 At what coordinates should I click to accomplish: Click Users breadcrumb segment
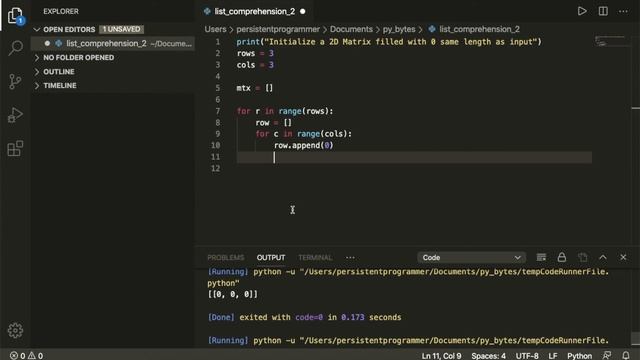point(215,29)
